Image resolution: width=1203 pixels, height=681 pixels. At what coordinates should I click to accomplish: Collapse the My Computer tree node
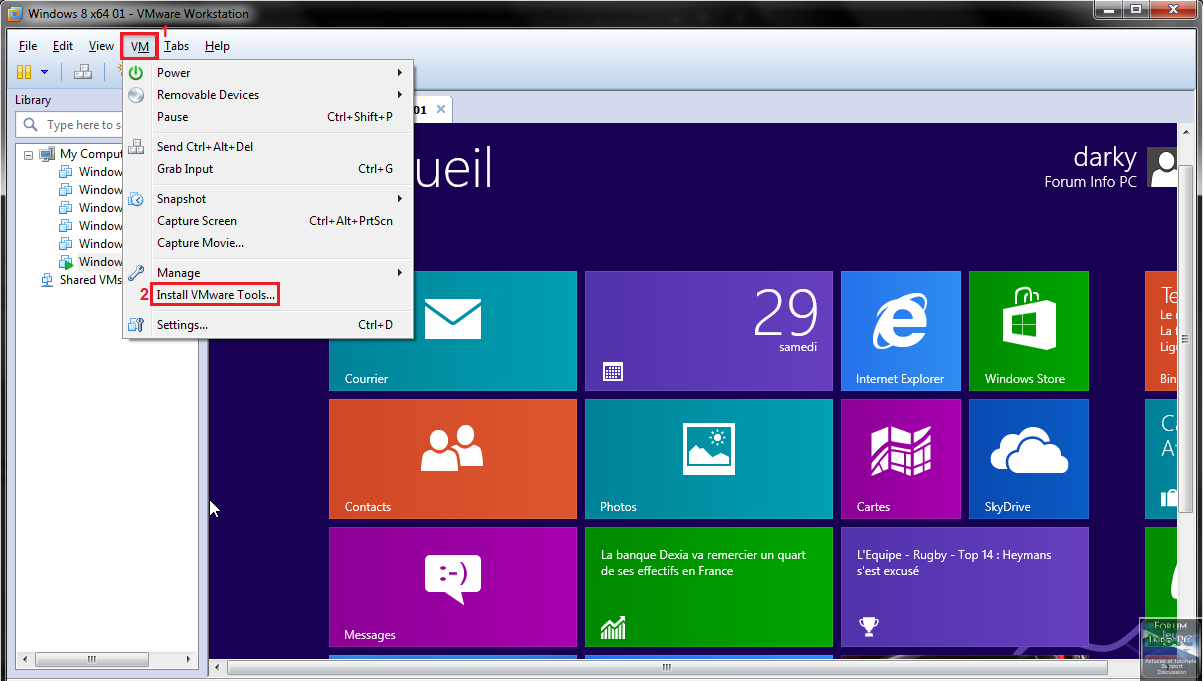28,155
